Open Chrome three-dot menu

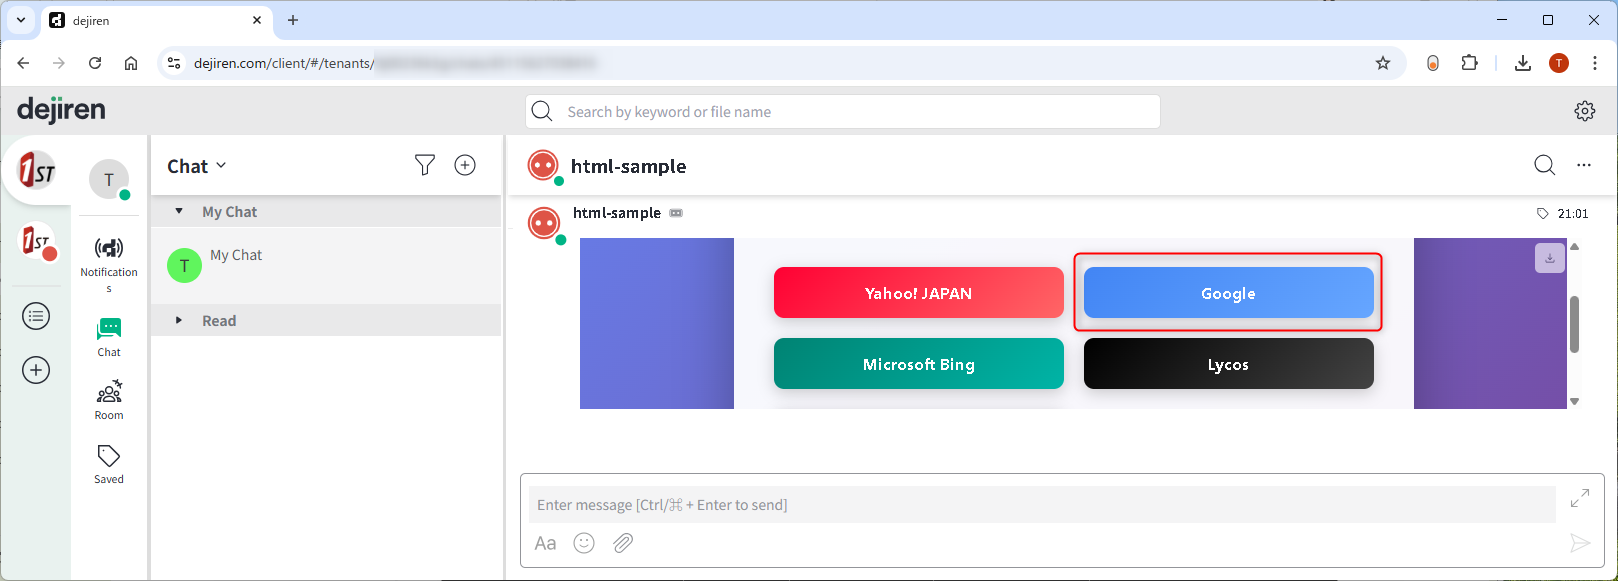pos(1595,63)
